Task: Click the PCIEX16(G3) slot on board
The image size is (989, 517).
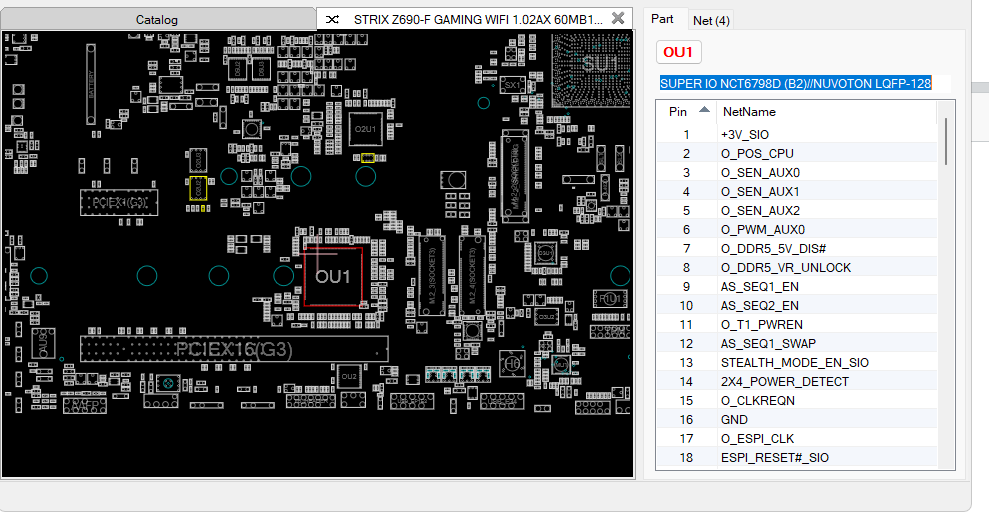Action: pyautogui.click(x=234, y=349)
